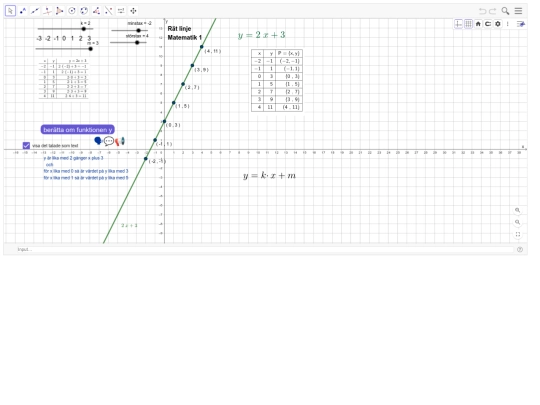Screen dimensions: 540x405
Task: Select the Polygon tool
Action: click(x=59, y=11)
